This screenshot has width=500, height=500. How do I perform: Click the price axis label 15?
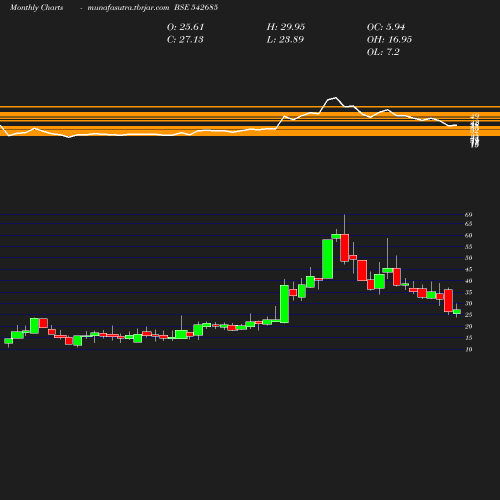[469, 338]
